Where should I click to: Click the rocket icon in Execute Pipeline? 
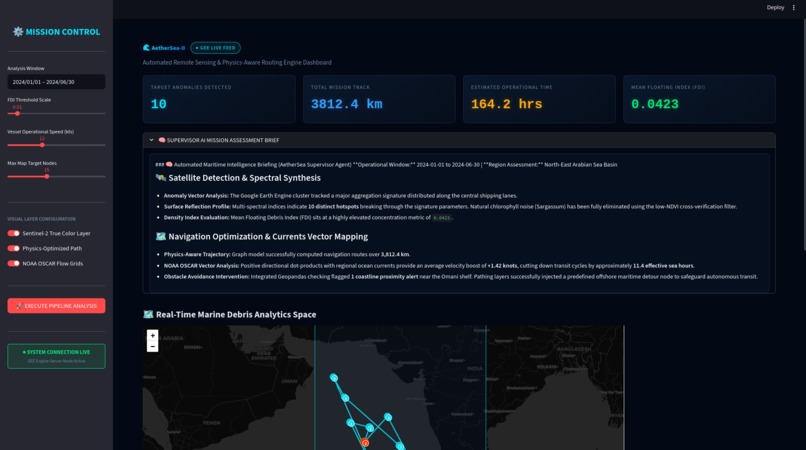tap(19, 306)
